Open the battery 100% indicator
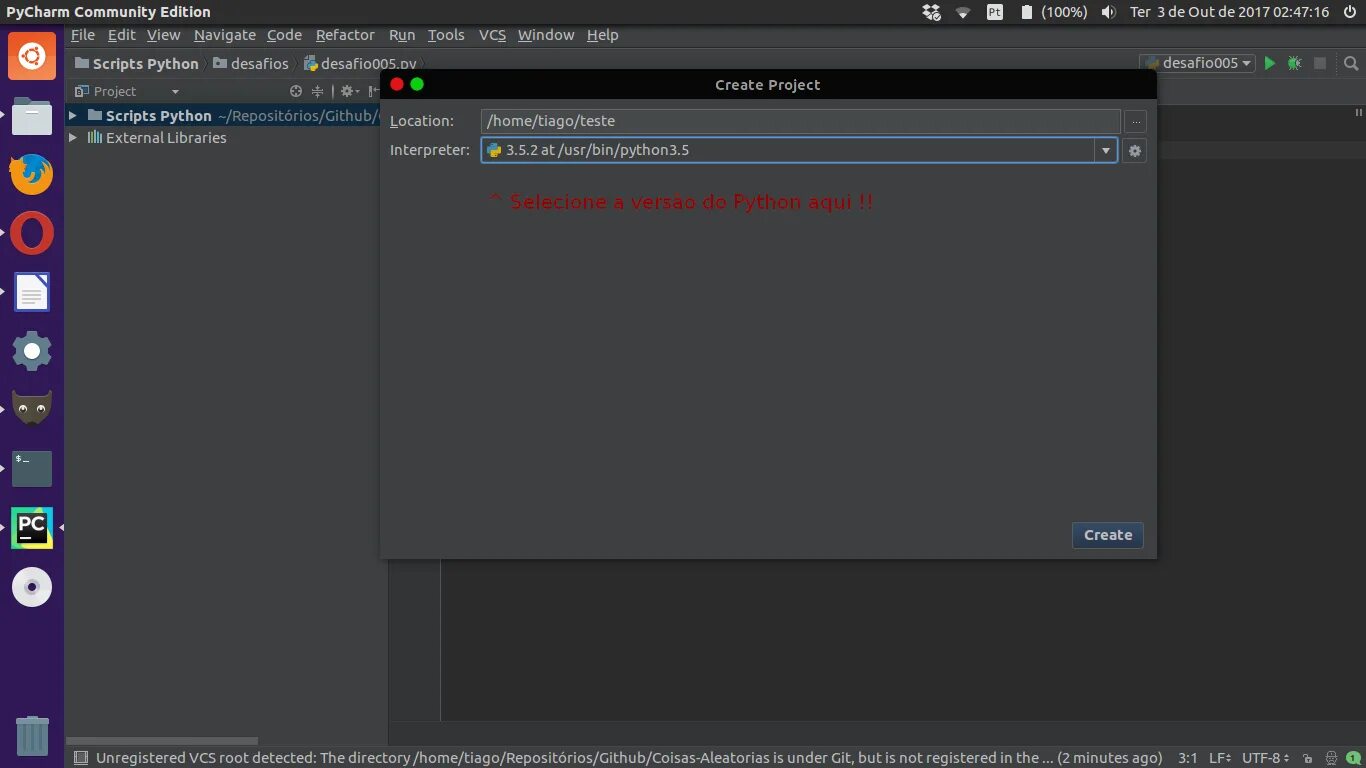 click(x=1053, y=12)
